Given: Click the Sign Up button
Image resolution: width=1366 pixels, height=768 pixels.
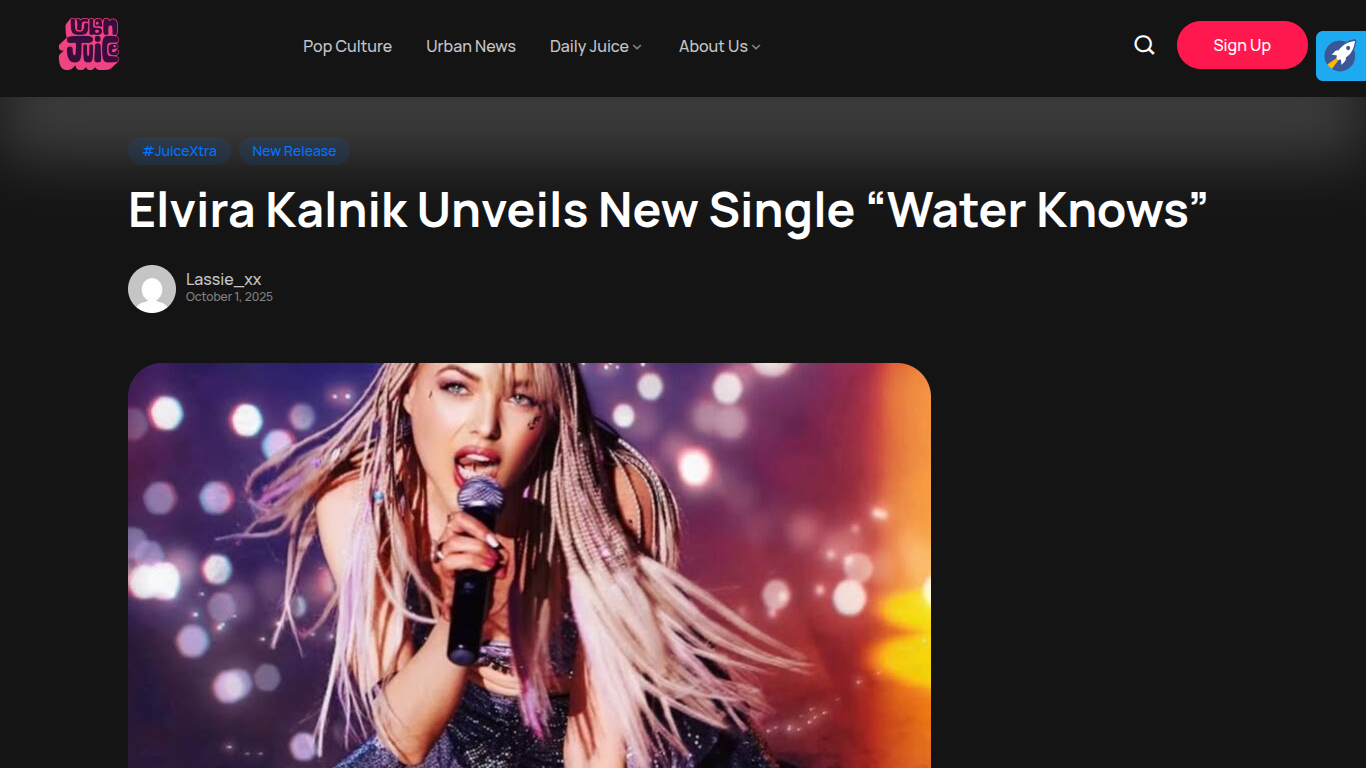Looking at the screenshot, I should [1242, 45].
